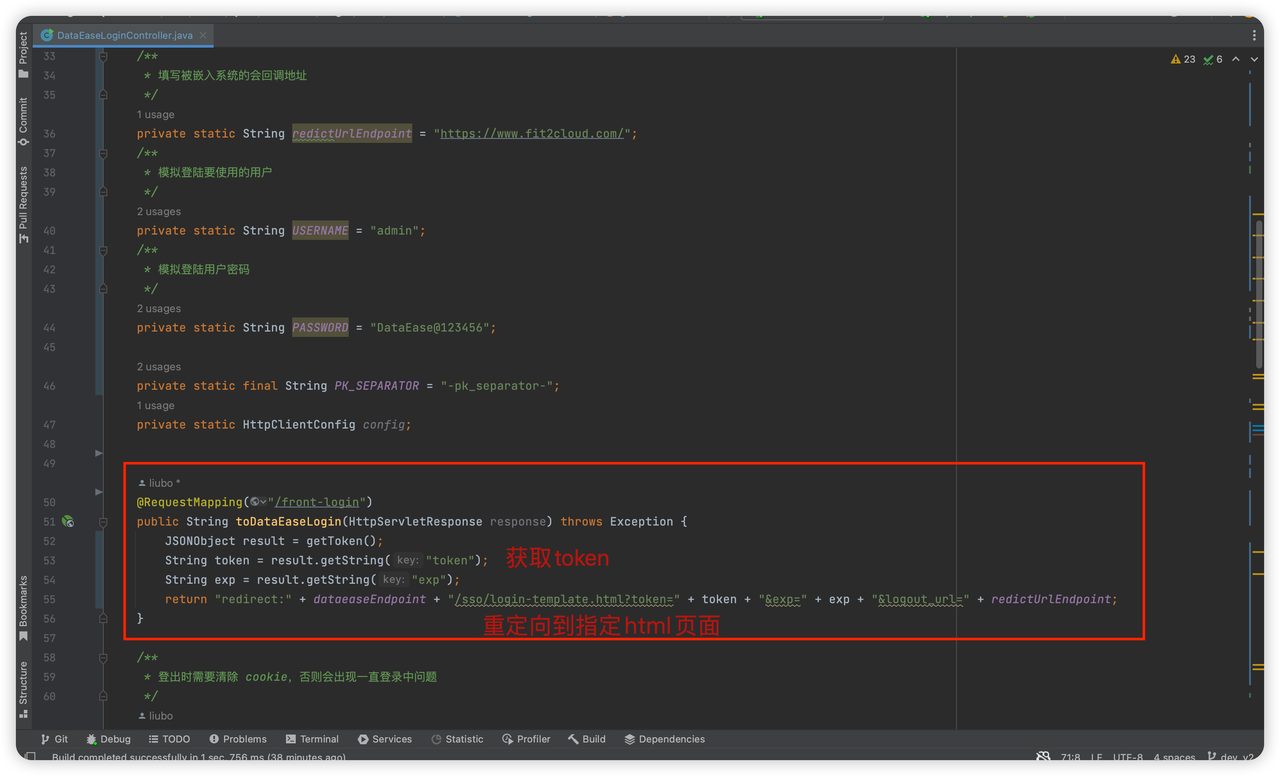Open the Problems tab in bottom bar
1280x776 pixels.
click(x=238, y=739)
